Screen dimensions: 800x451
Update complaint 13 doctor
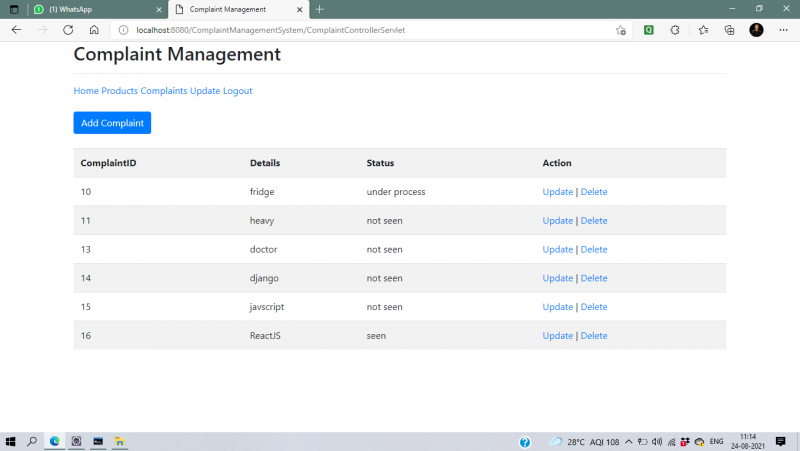558,249
